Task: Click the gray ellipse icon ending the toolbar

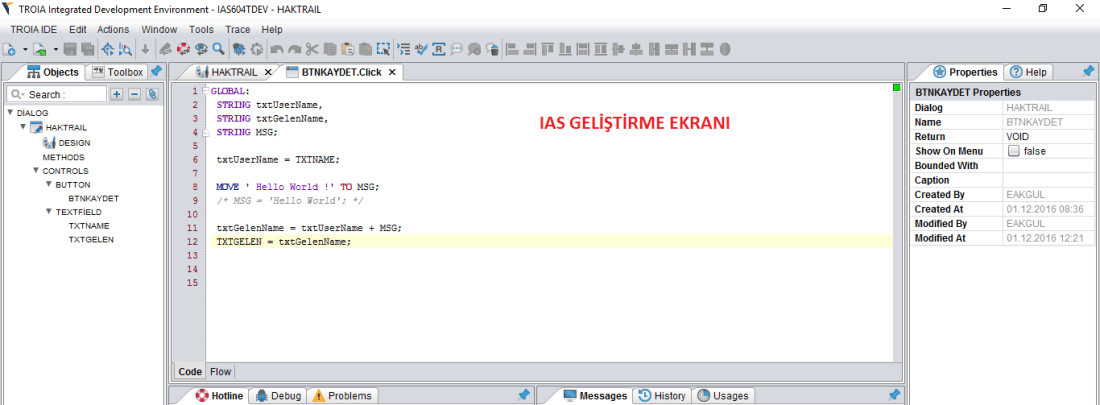Action: point(725,49)
